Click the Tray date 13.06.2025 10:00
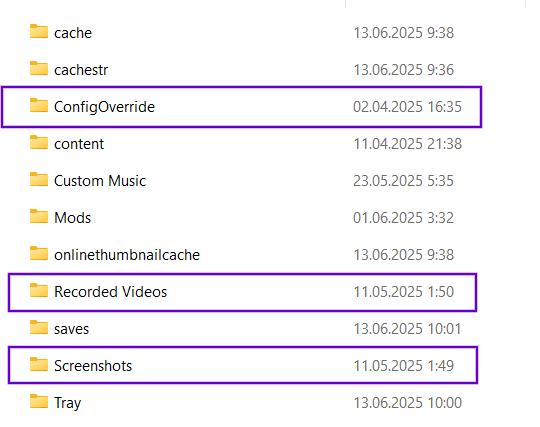 coord(408,403)
